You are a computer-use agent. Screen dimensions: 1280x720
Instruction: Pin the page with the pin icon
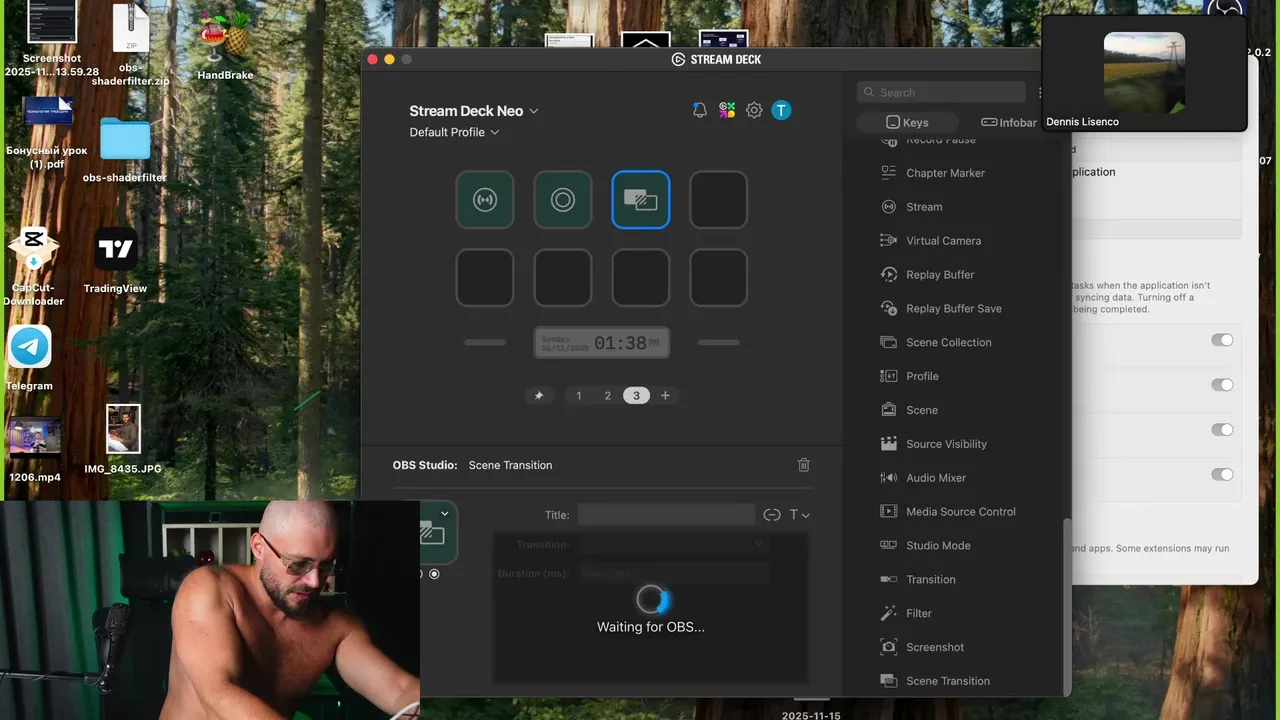[539, 395]
